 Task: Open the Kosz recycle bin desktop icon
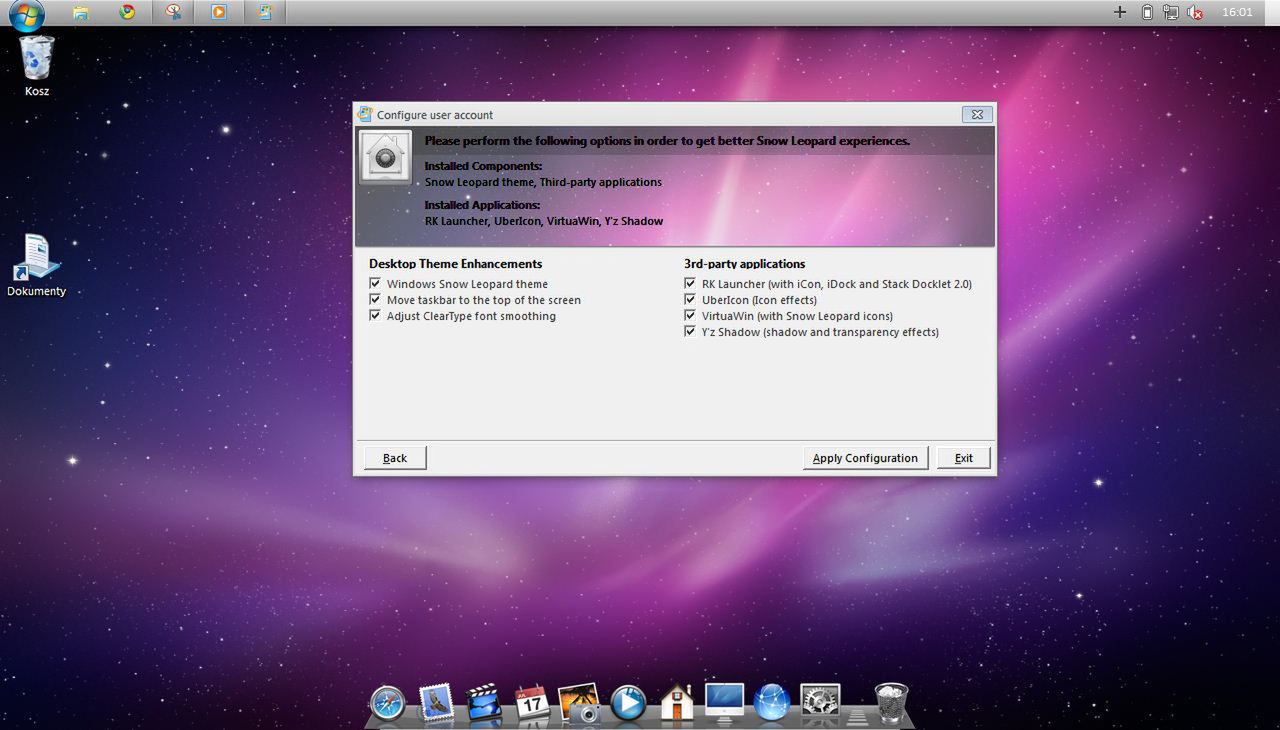[x=37, y=67]
